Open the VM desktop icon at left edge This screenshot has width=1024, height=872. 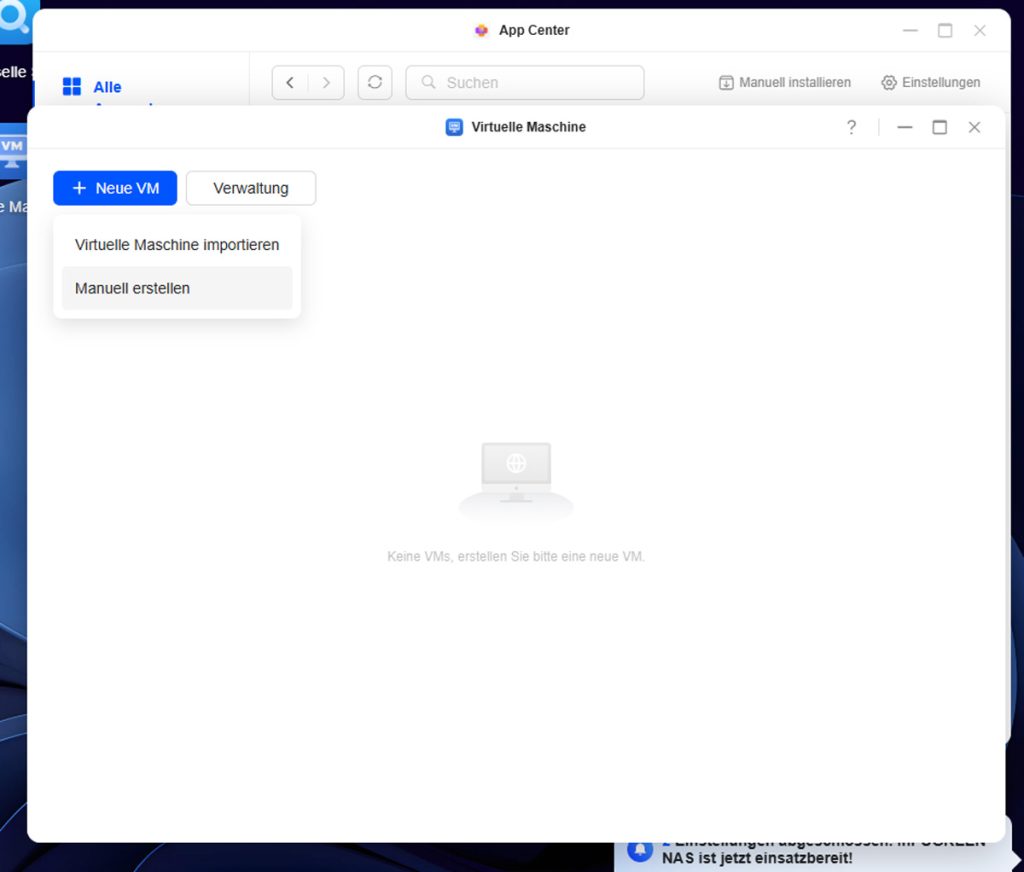(x=12, y=150)
